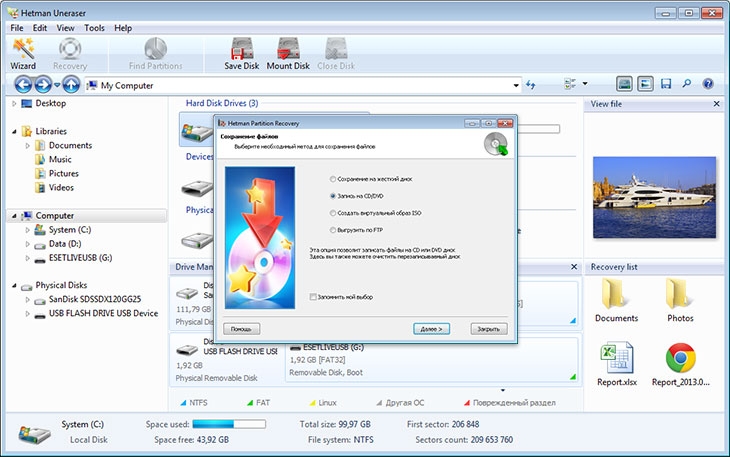Open the View menu
This screenshot has width=730, height=457.
[65, 28]
